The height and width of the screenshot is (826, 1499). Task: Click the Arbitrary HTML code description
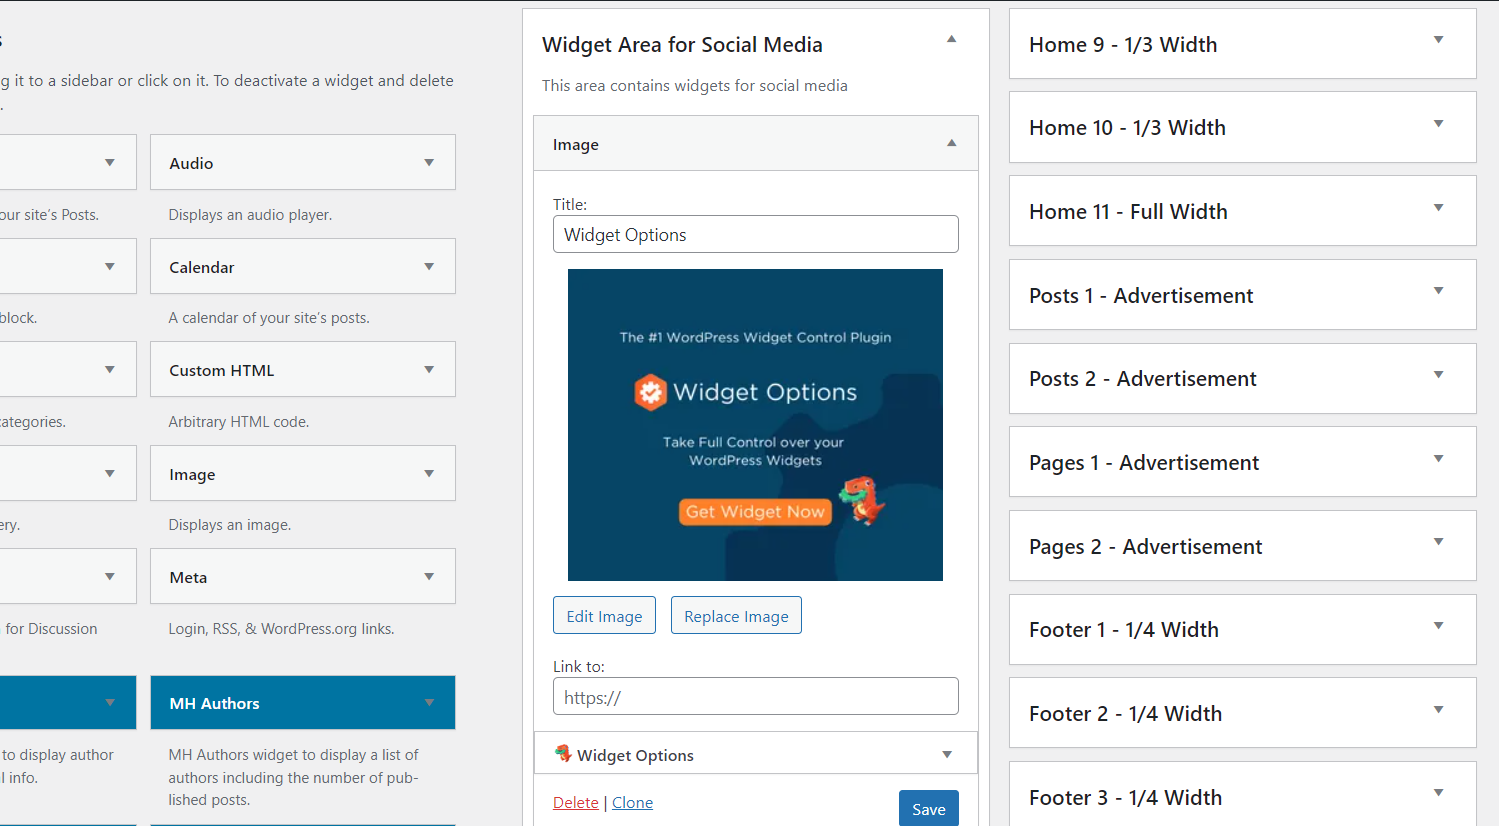[x=239, y=422]
